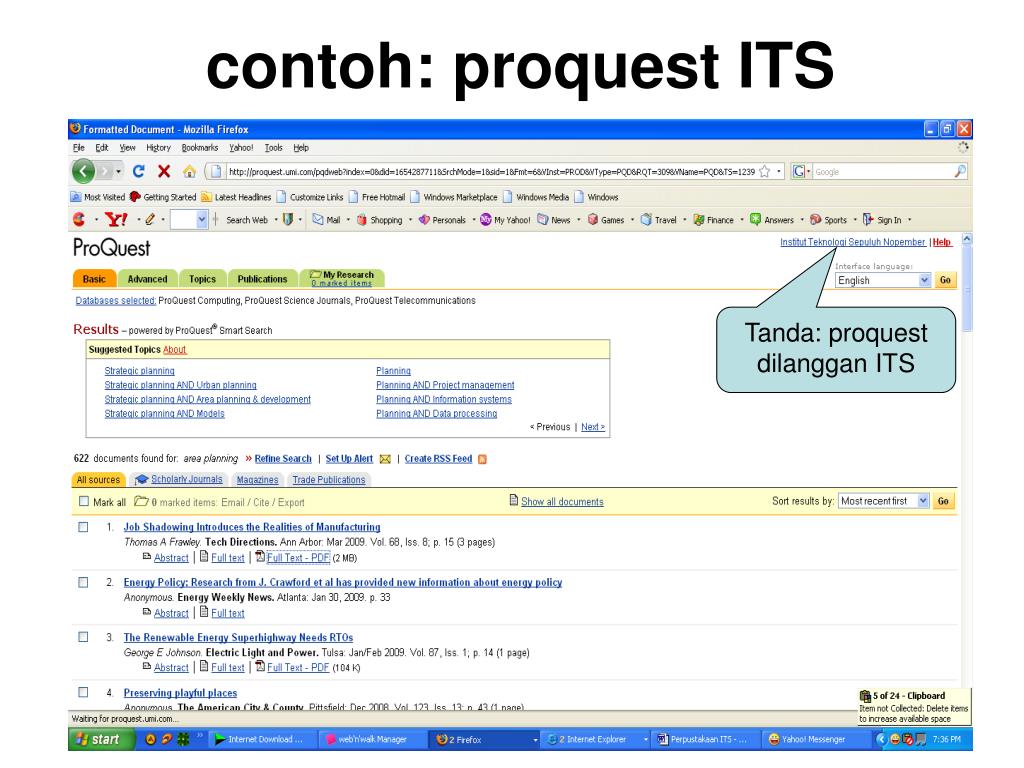This screenshot has width=1024, height=768.
Task: Click Sign In on the Yahoo toolbar
Action: click(x=882, y=220)
